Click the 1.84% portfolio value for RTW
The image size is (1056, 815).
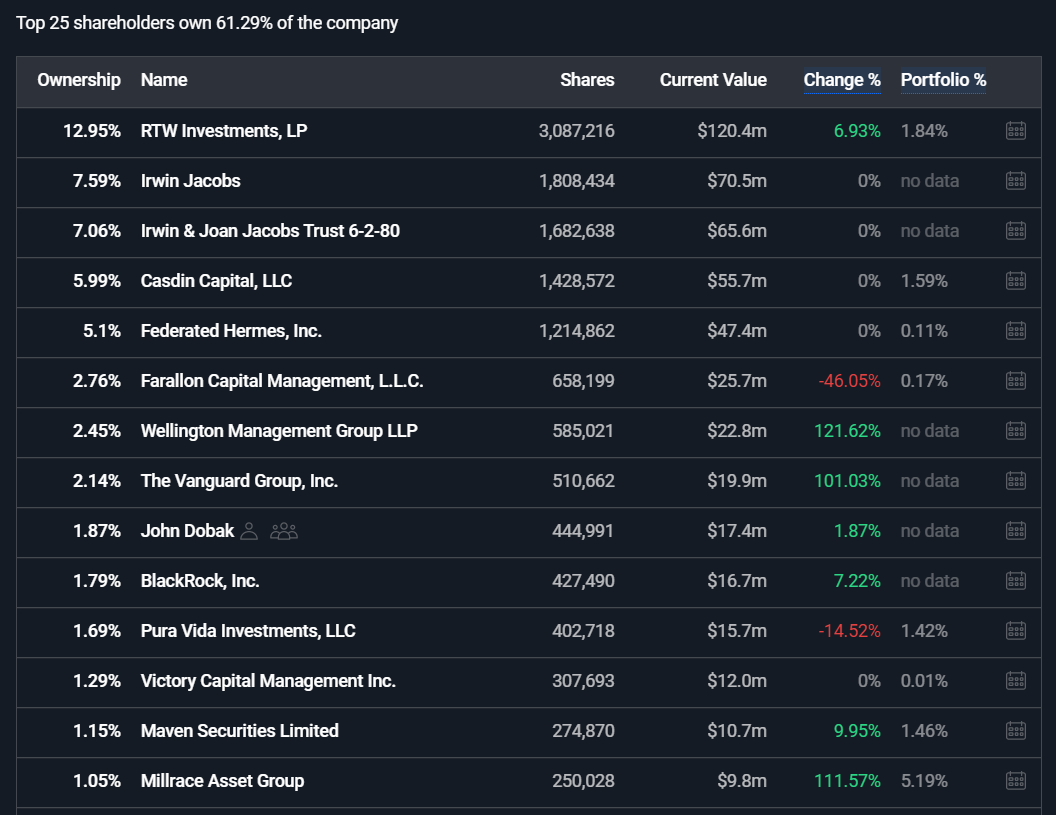(x=924, y=131)
